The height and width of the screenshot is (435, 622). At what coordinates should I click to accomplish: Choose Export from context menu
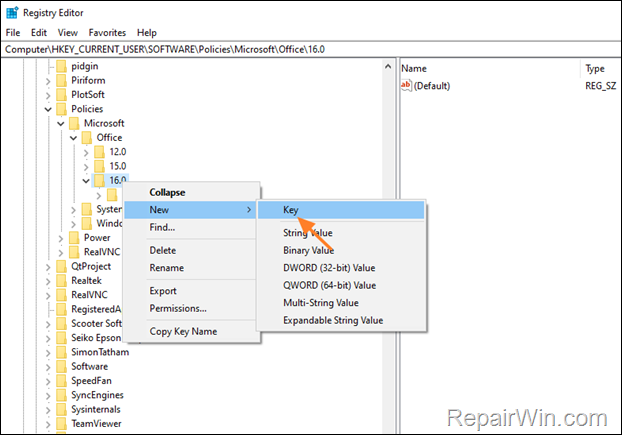pyautogui.click(x=191, y=291)
